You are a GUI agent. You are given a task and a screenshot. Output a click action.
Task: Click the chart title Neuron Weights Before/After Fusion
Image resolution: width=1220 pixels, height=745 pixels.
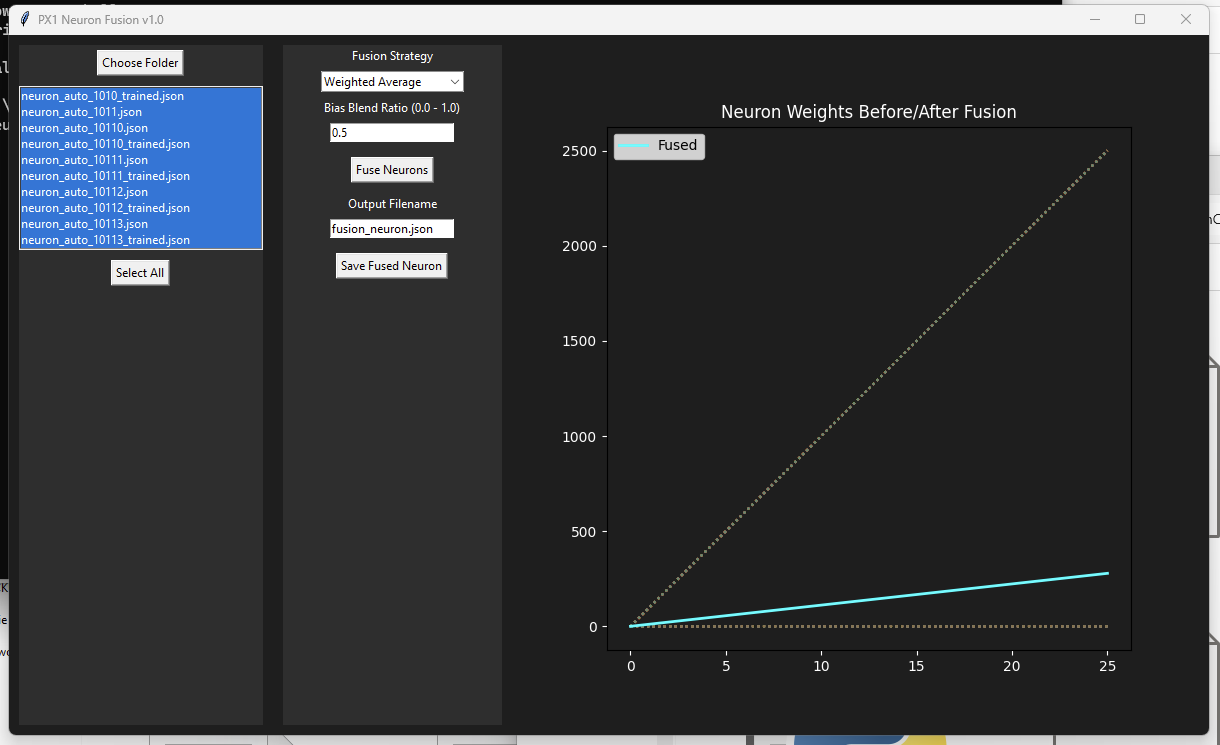(869, 112)
